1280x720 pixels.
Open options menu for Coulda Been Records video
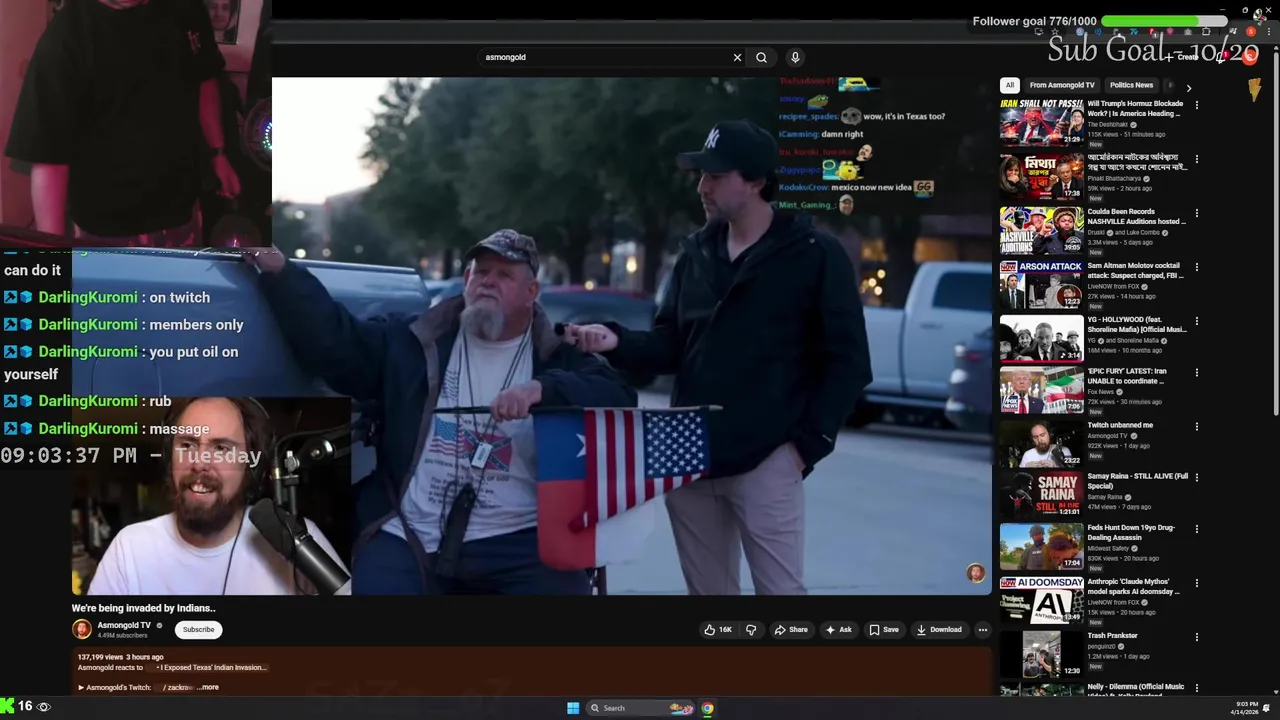coord(1197,213)
